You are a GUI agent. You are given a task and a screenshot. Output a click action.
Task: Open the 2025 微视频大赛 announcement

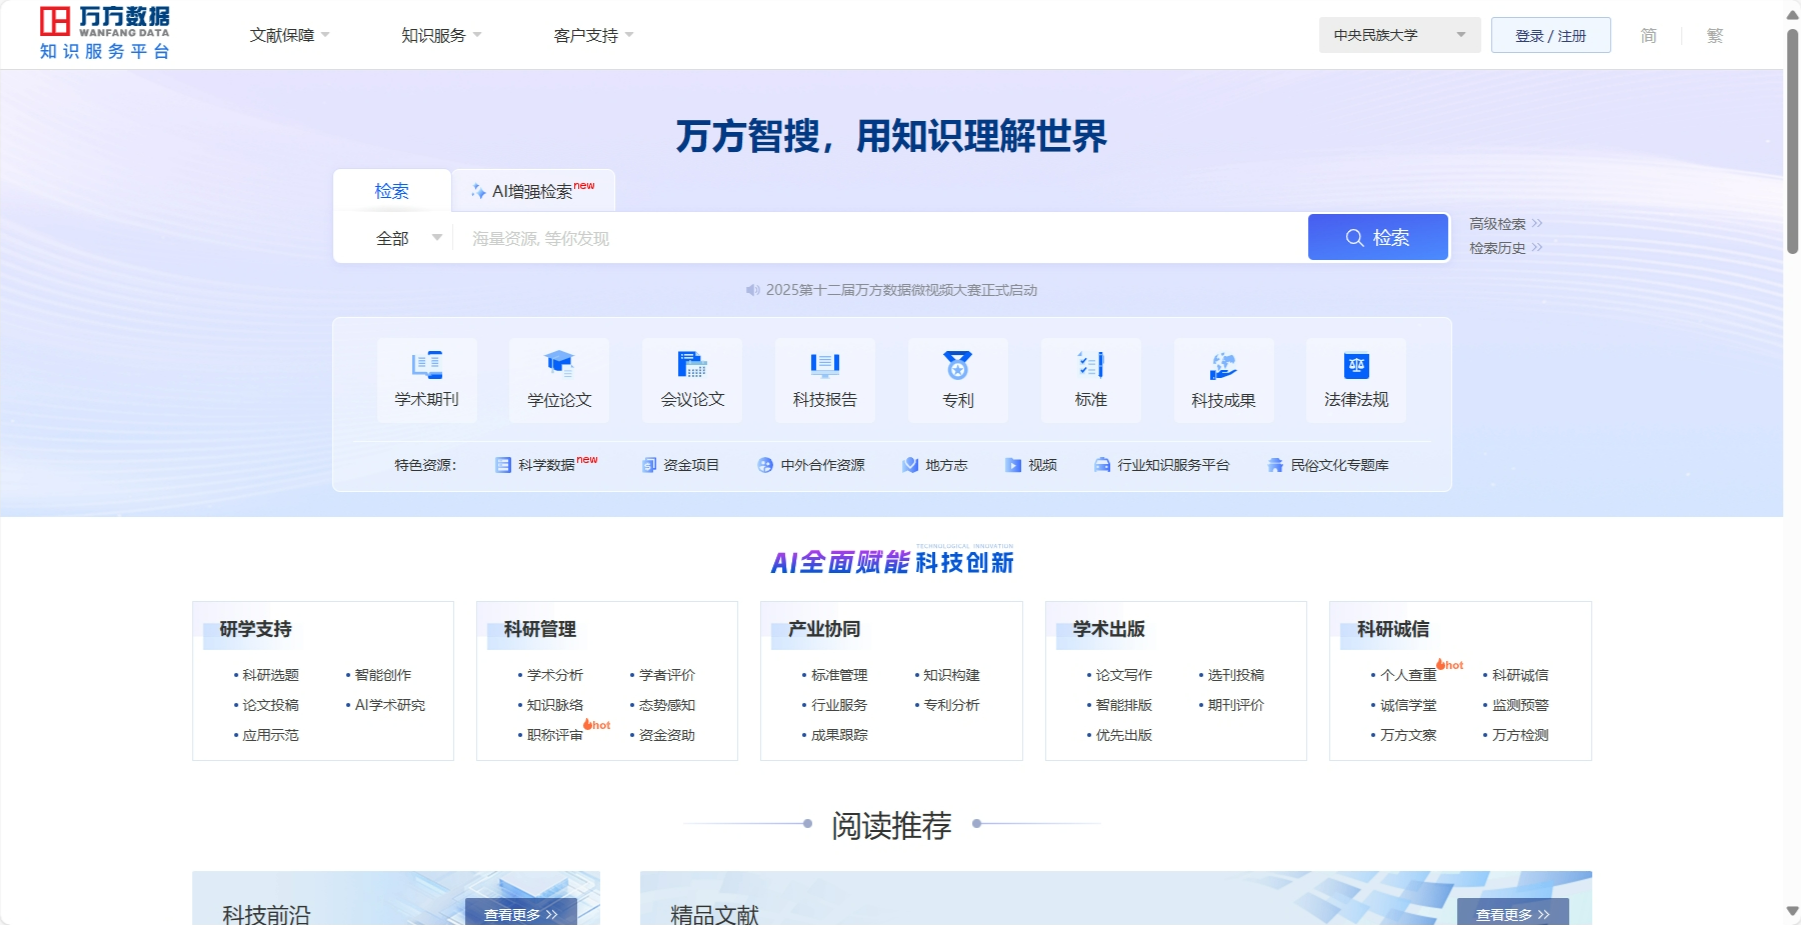click(901, 290)
